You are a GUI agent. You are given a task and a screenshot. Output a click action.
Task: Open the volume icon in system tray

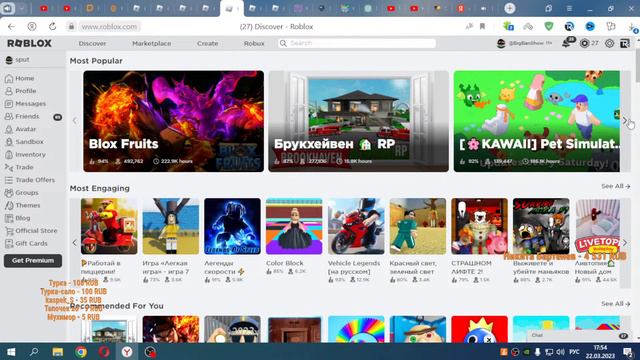(x=560, y=352)
